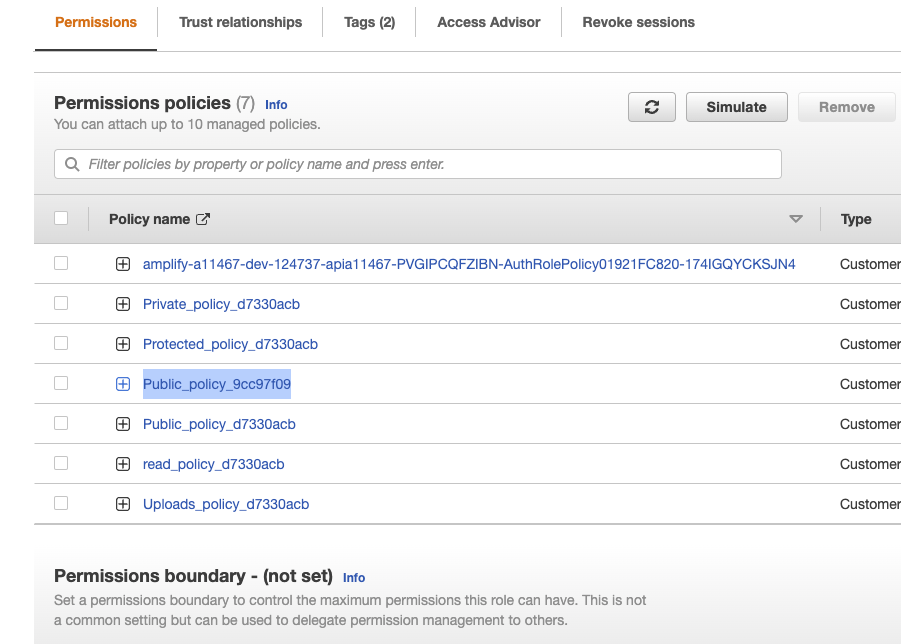This screenshot has height=644, width=901.
Task: Click plus icon beside Uploads_policy_d7330acb
Action: [123, 504]
